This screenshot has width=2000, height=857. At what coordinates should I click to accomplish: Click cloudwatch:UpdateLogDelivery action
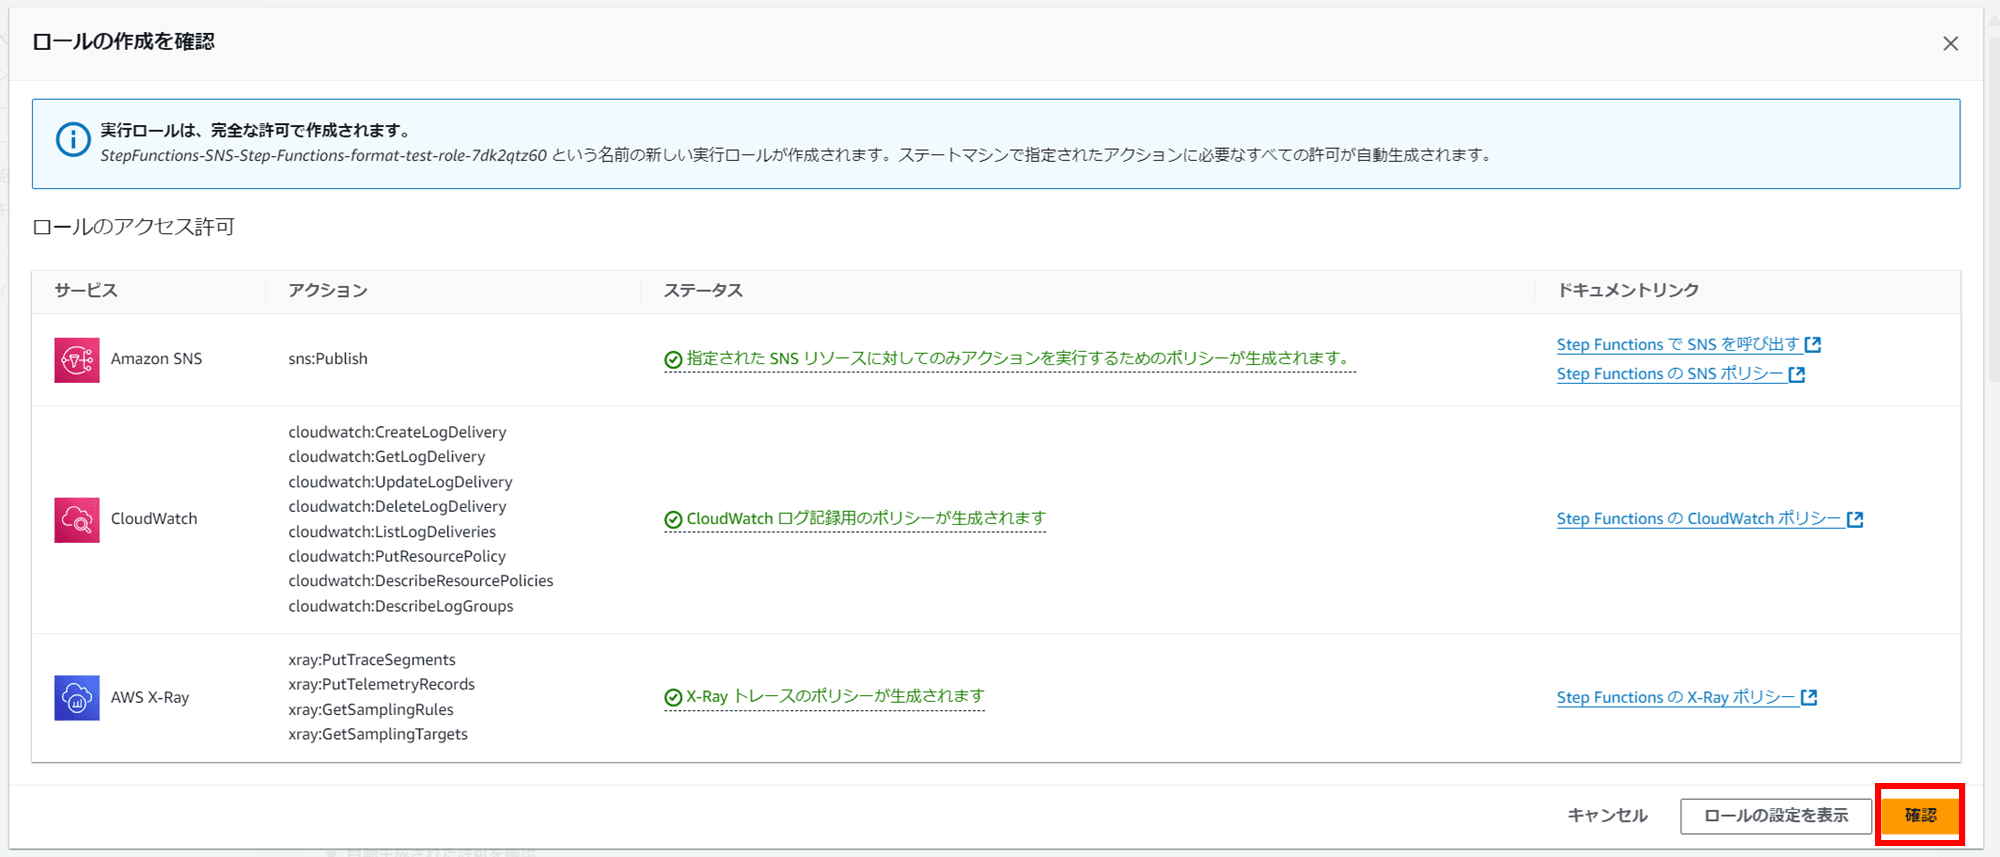click(x=400, y=482)
